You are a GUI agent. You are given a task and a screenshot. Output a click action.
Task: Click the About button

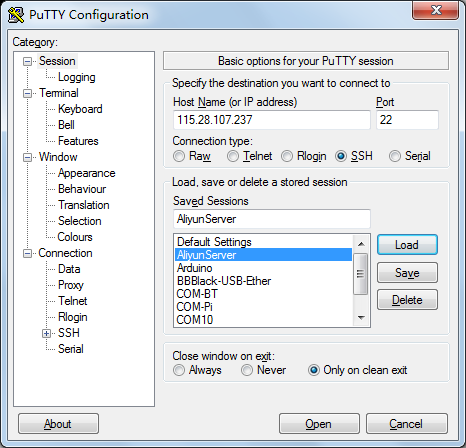coord(58,424)
